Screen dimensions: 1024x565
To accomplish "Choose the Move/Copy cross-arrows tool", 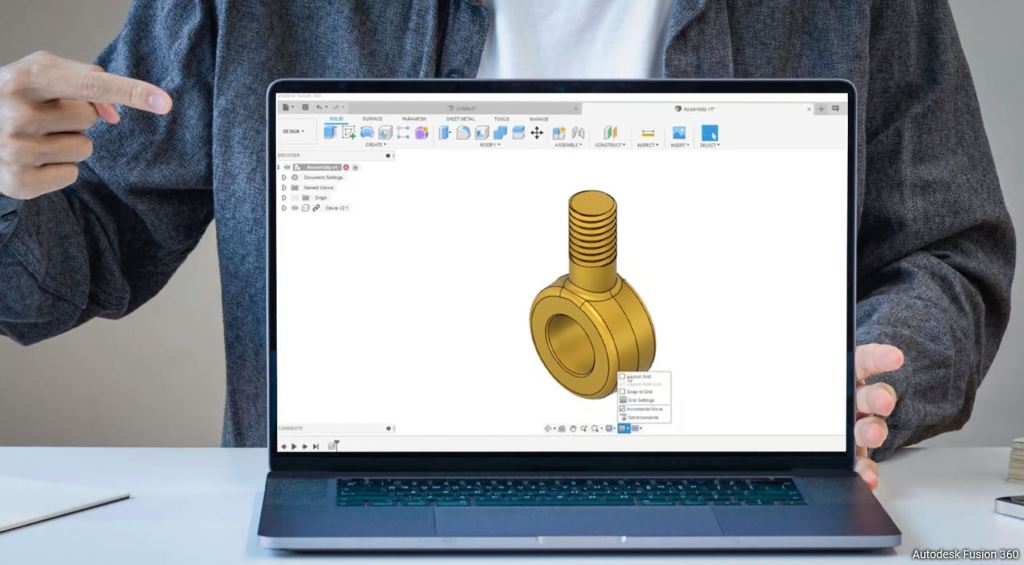I will coord(536,132).
